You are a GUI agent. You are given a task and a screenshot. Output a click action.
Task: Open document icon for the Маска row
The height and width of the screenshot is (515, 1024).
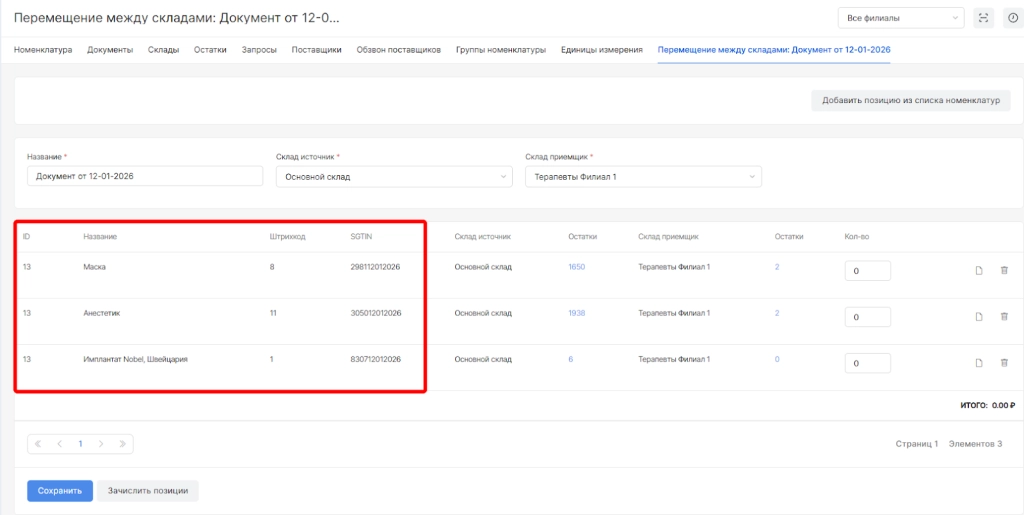pyautogui.click(x=979, y=270)
